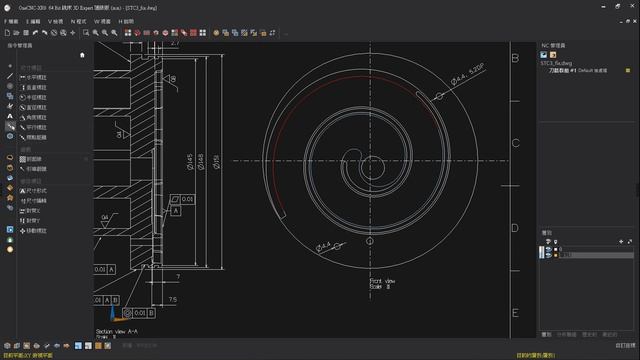Click the orange color swatch of second layer
The width and height of the screenshot is (640, 360).
(556, 255)
